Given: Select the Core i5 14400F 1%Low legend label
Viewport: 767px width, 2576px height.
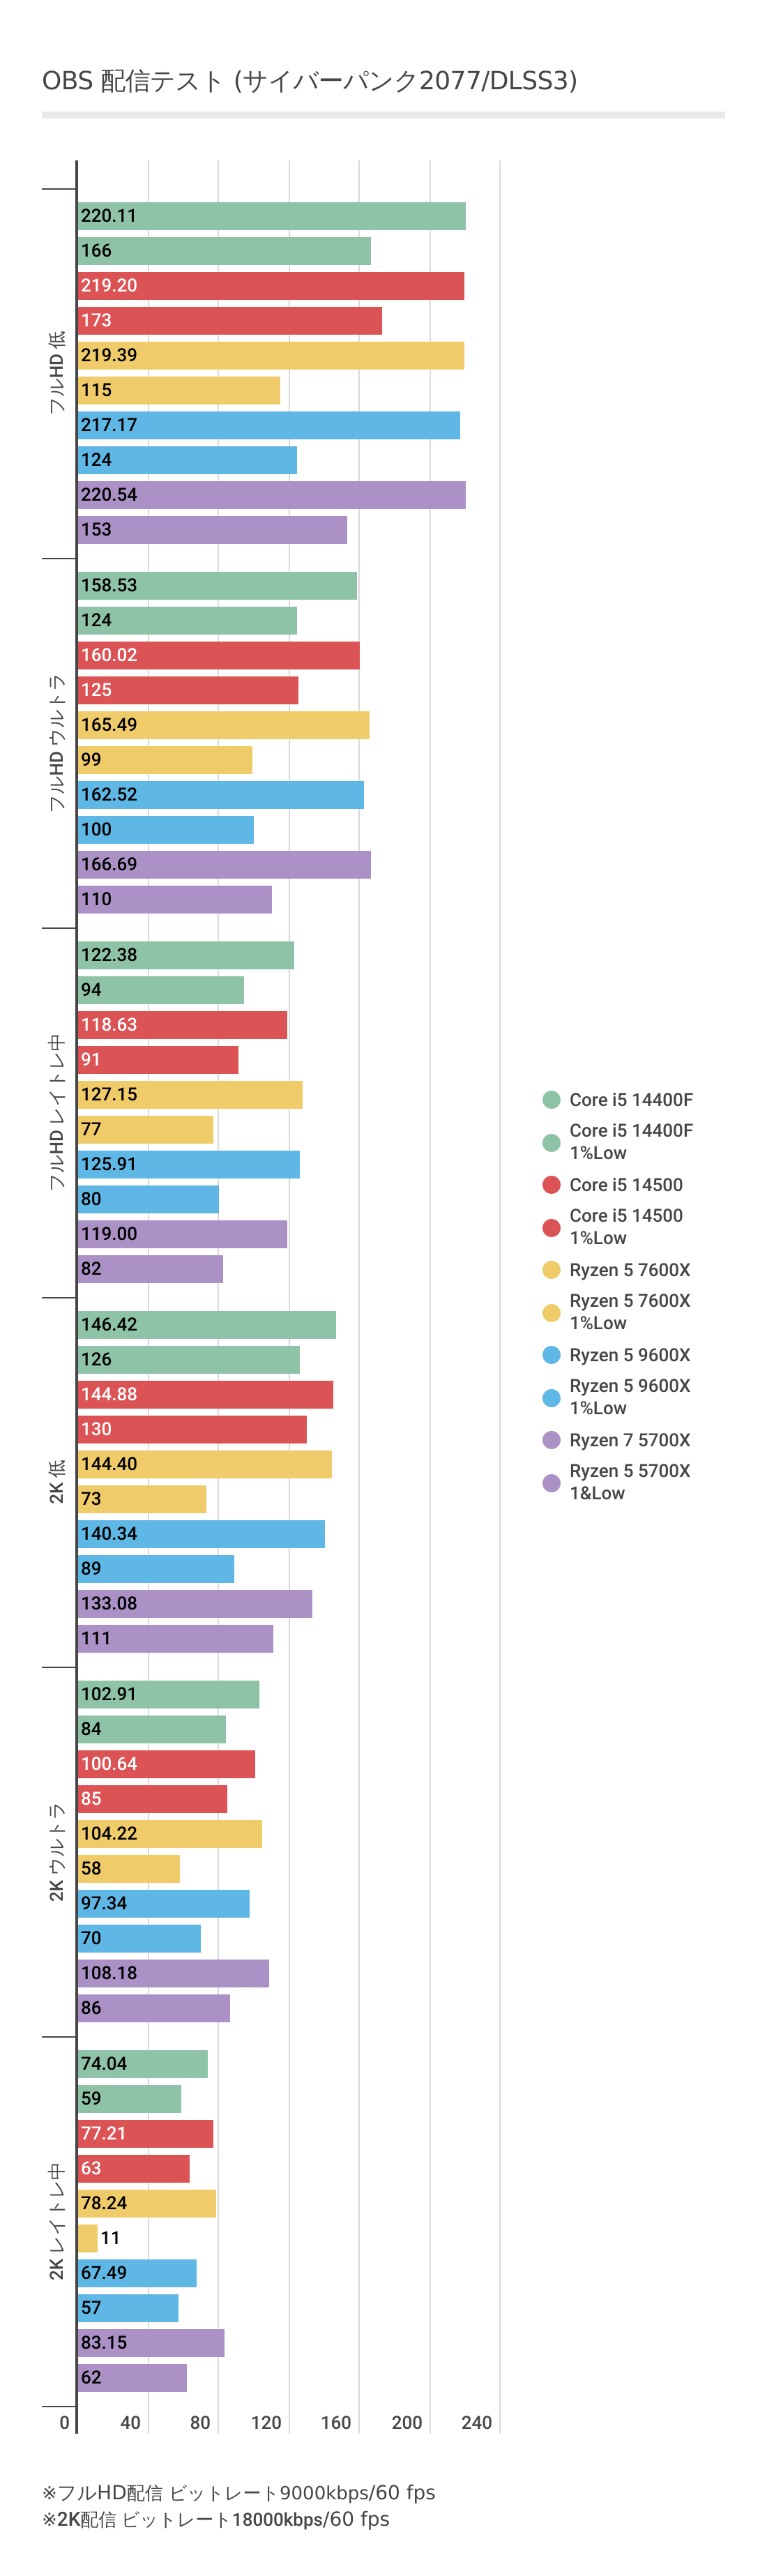Looking at the screenshot, I should click(x=630, y=1141).
